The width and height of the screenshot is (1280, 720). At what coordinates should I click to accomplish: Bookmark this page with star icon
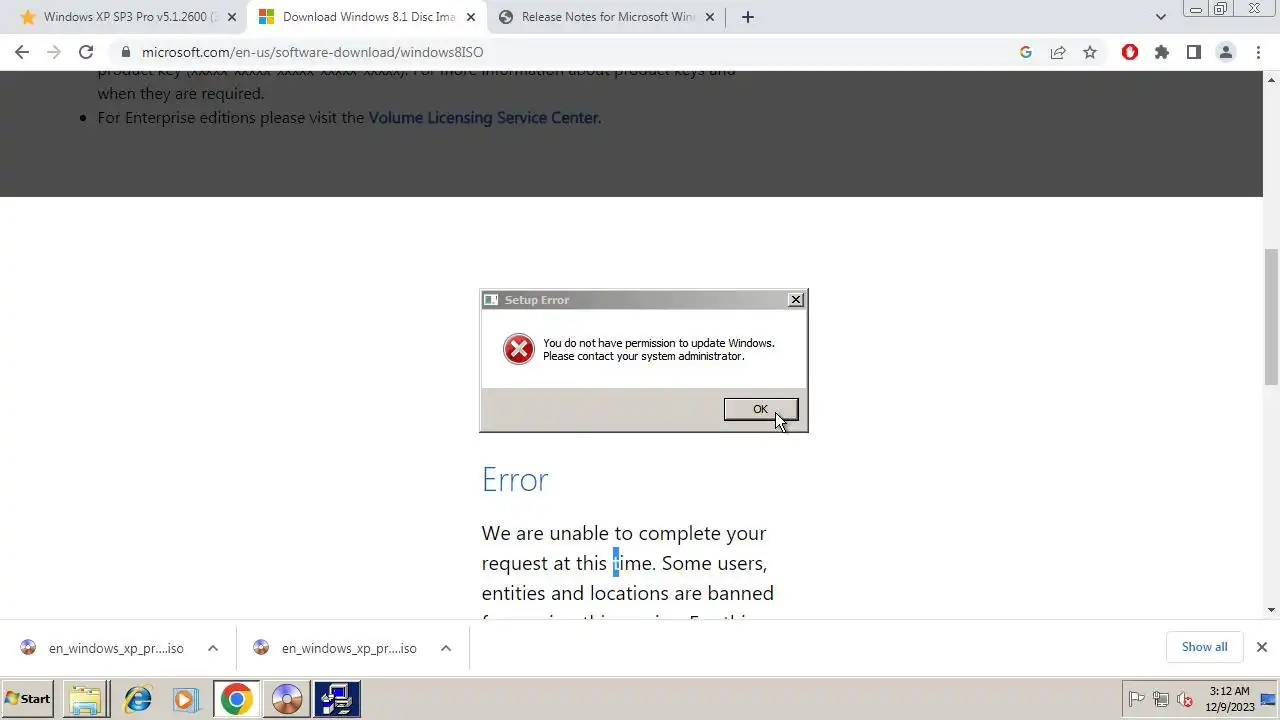tap(1090, 52)
